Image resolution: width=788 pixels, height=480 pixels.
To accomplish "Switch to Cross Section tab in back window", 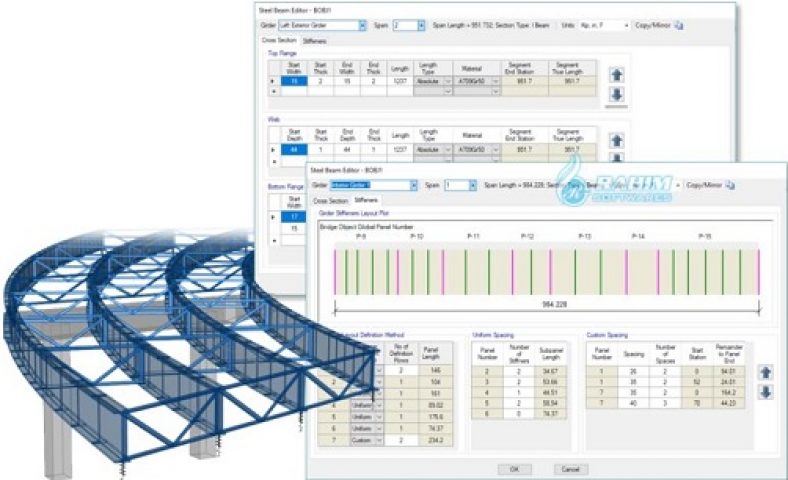I will [279, 40].
